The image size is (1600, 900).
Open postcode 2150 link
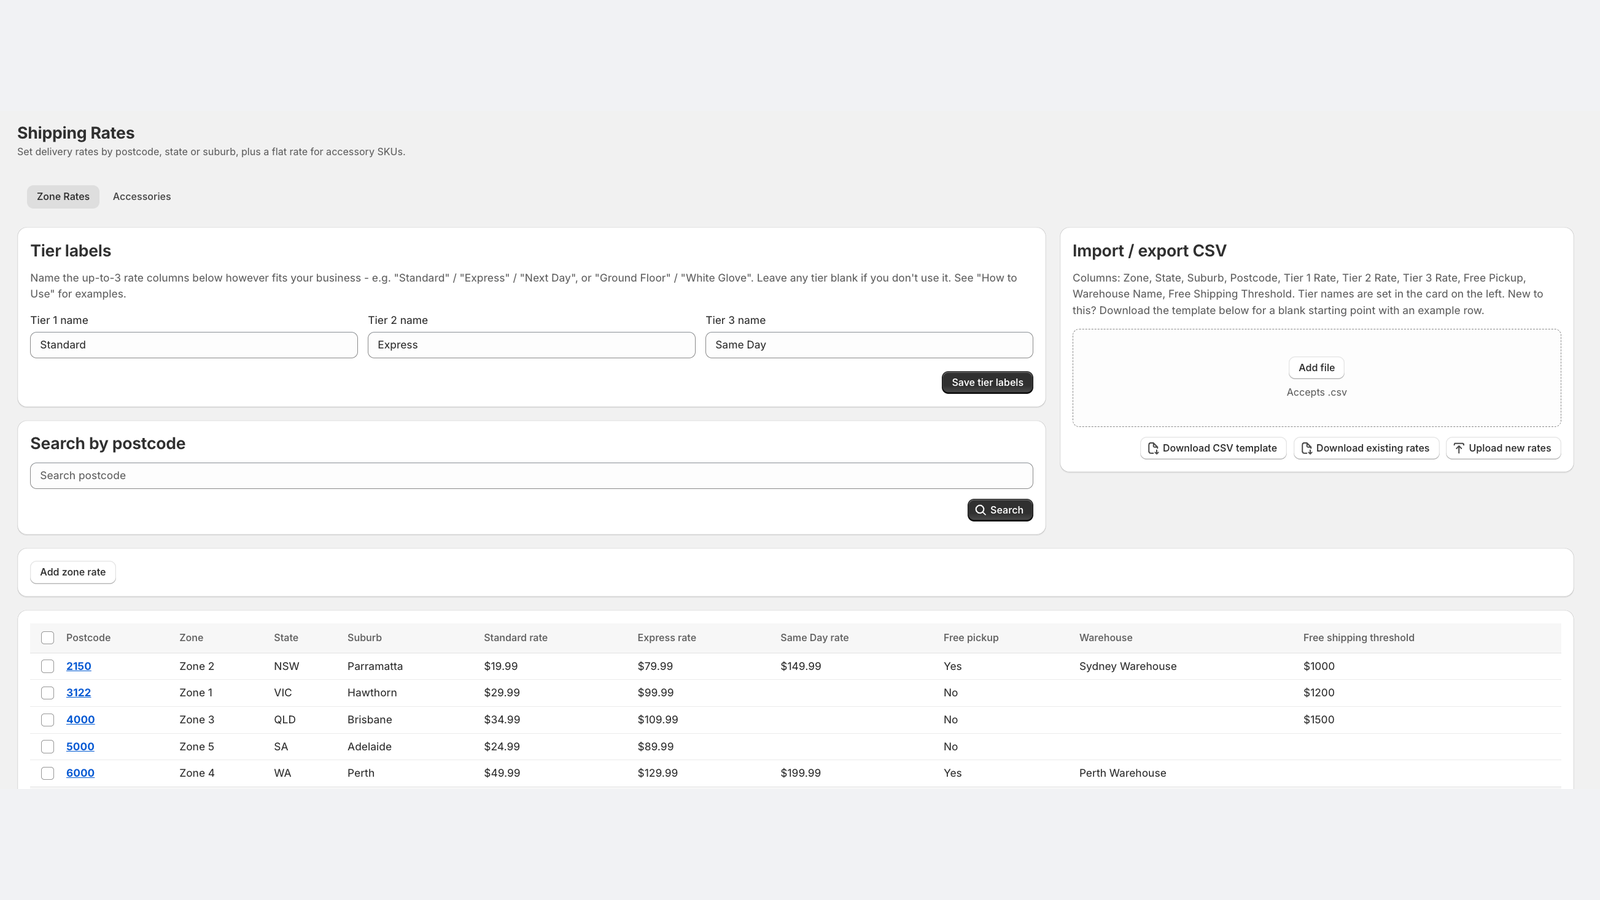click(x=79, y=666)
